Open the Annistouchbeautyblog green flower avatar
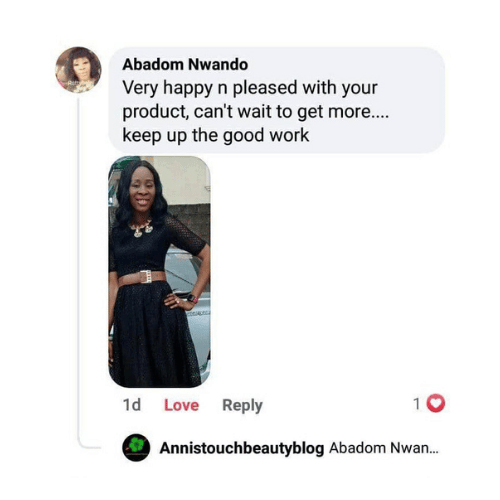500x500 pixels. [136, 448]
